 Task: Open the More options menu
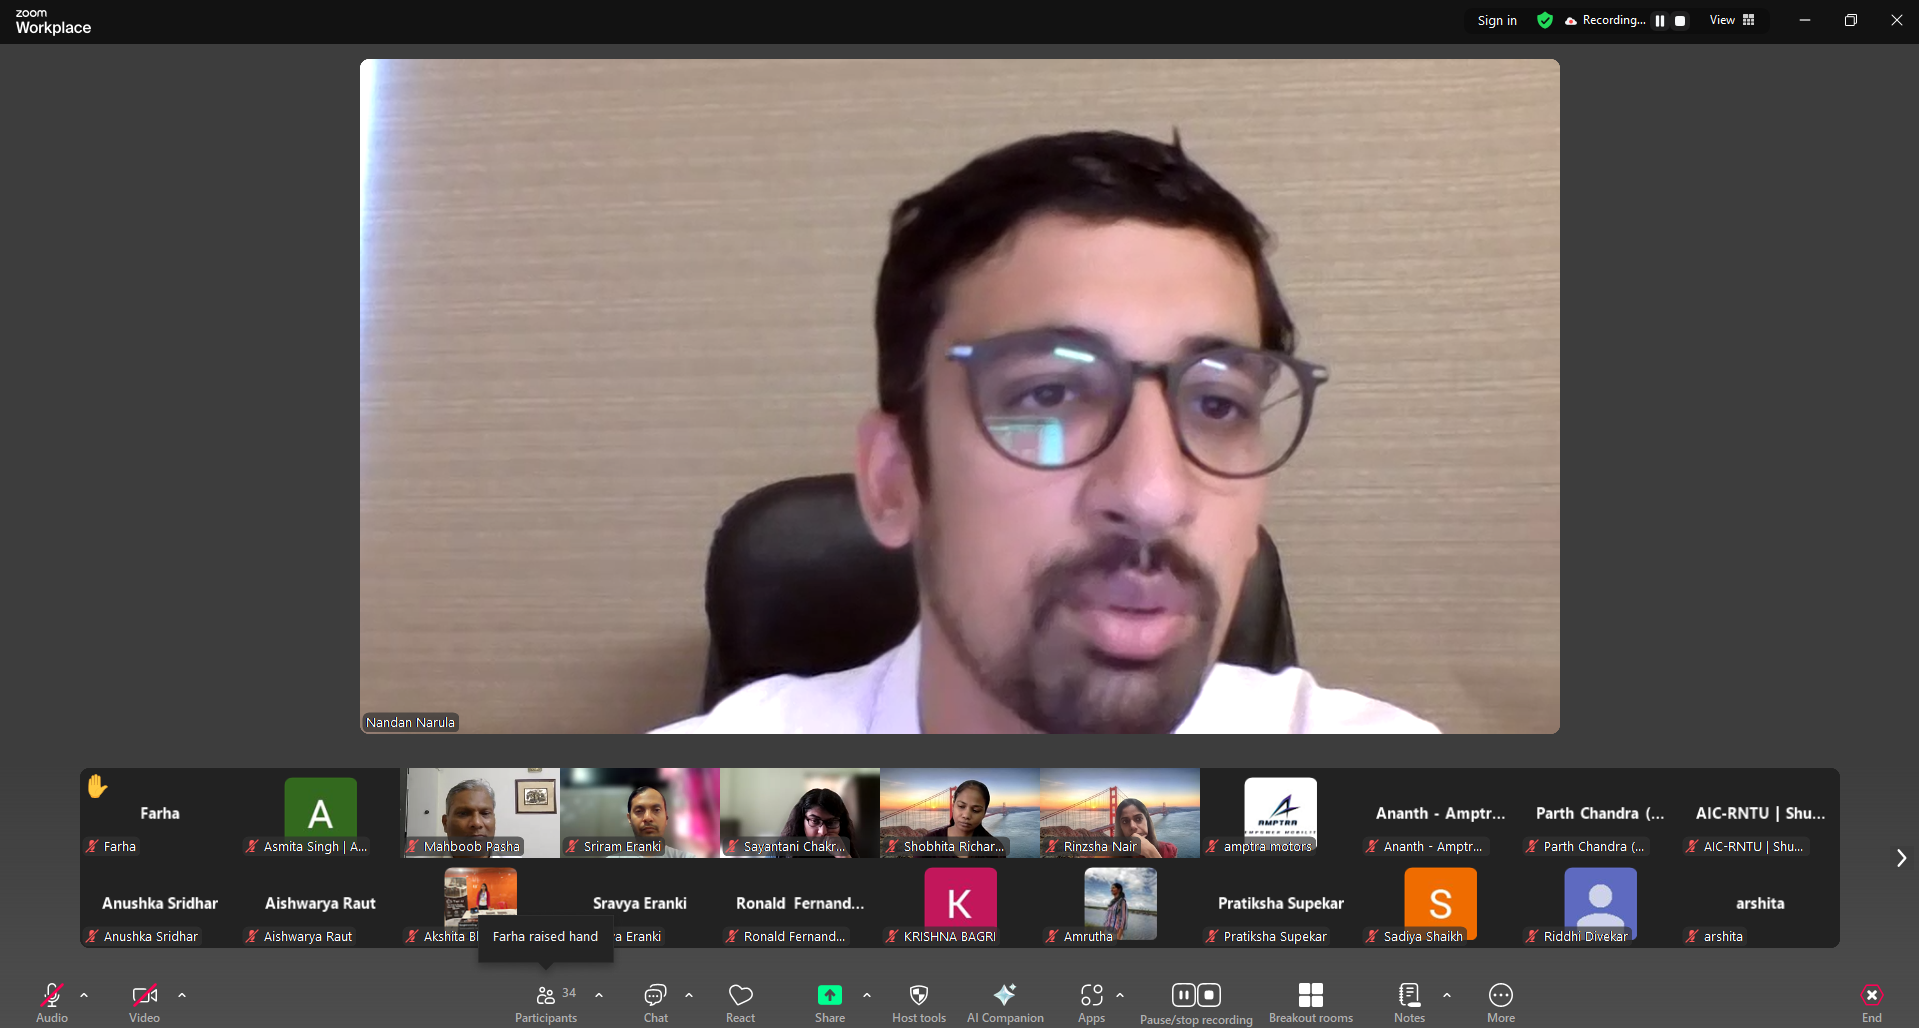pos(1500,1003)
